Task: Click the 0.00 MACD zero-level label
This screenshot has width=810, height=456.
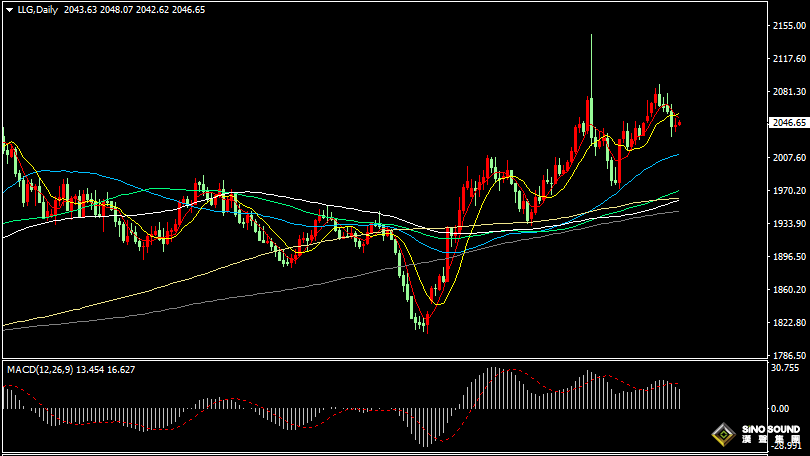Action: point(782,408)
